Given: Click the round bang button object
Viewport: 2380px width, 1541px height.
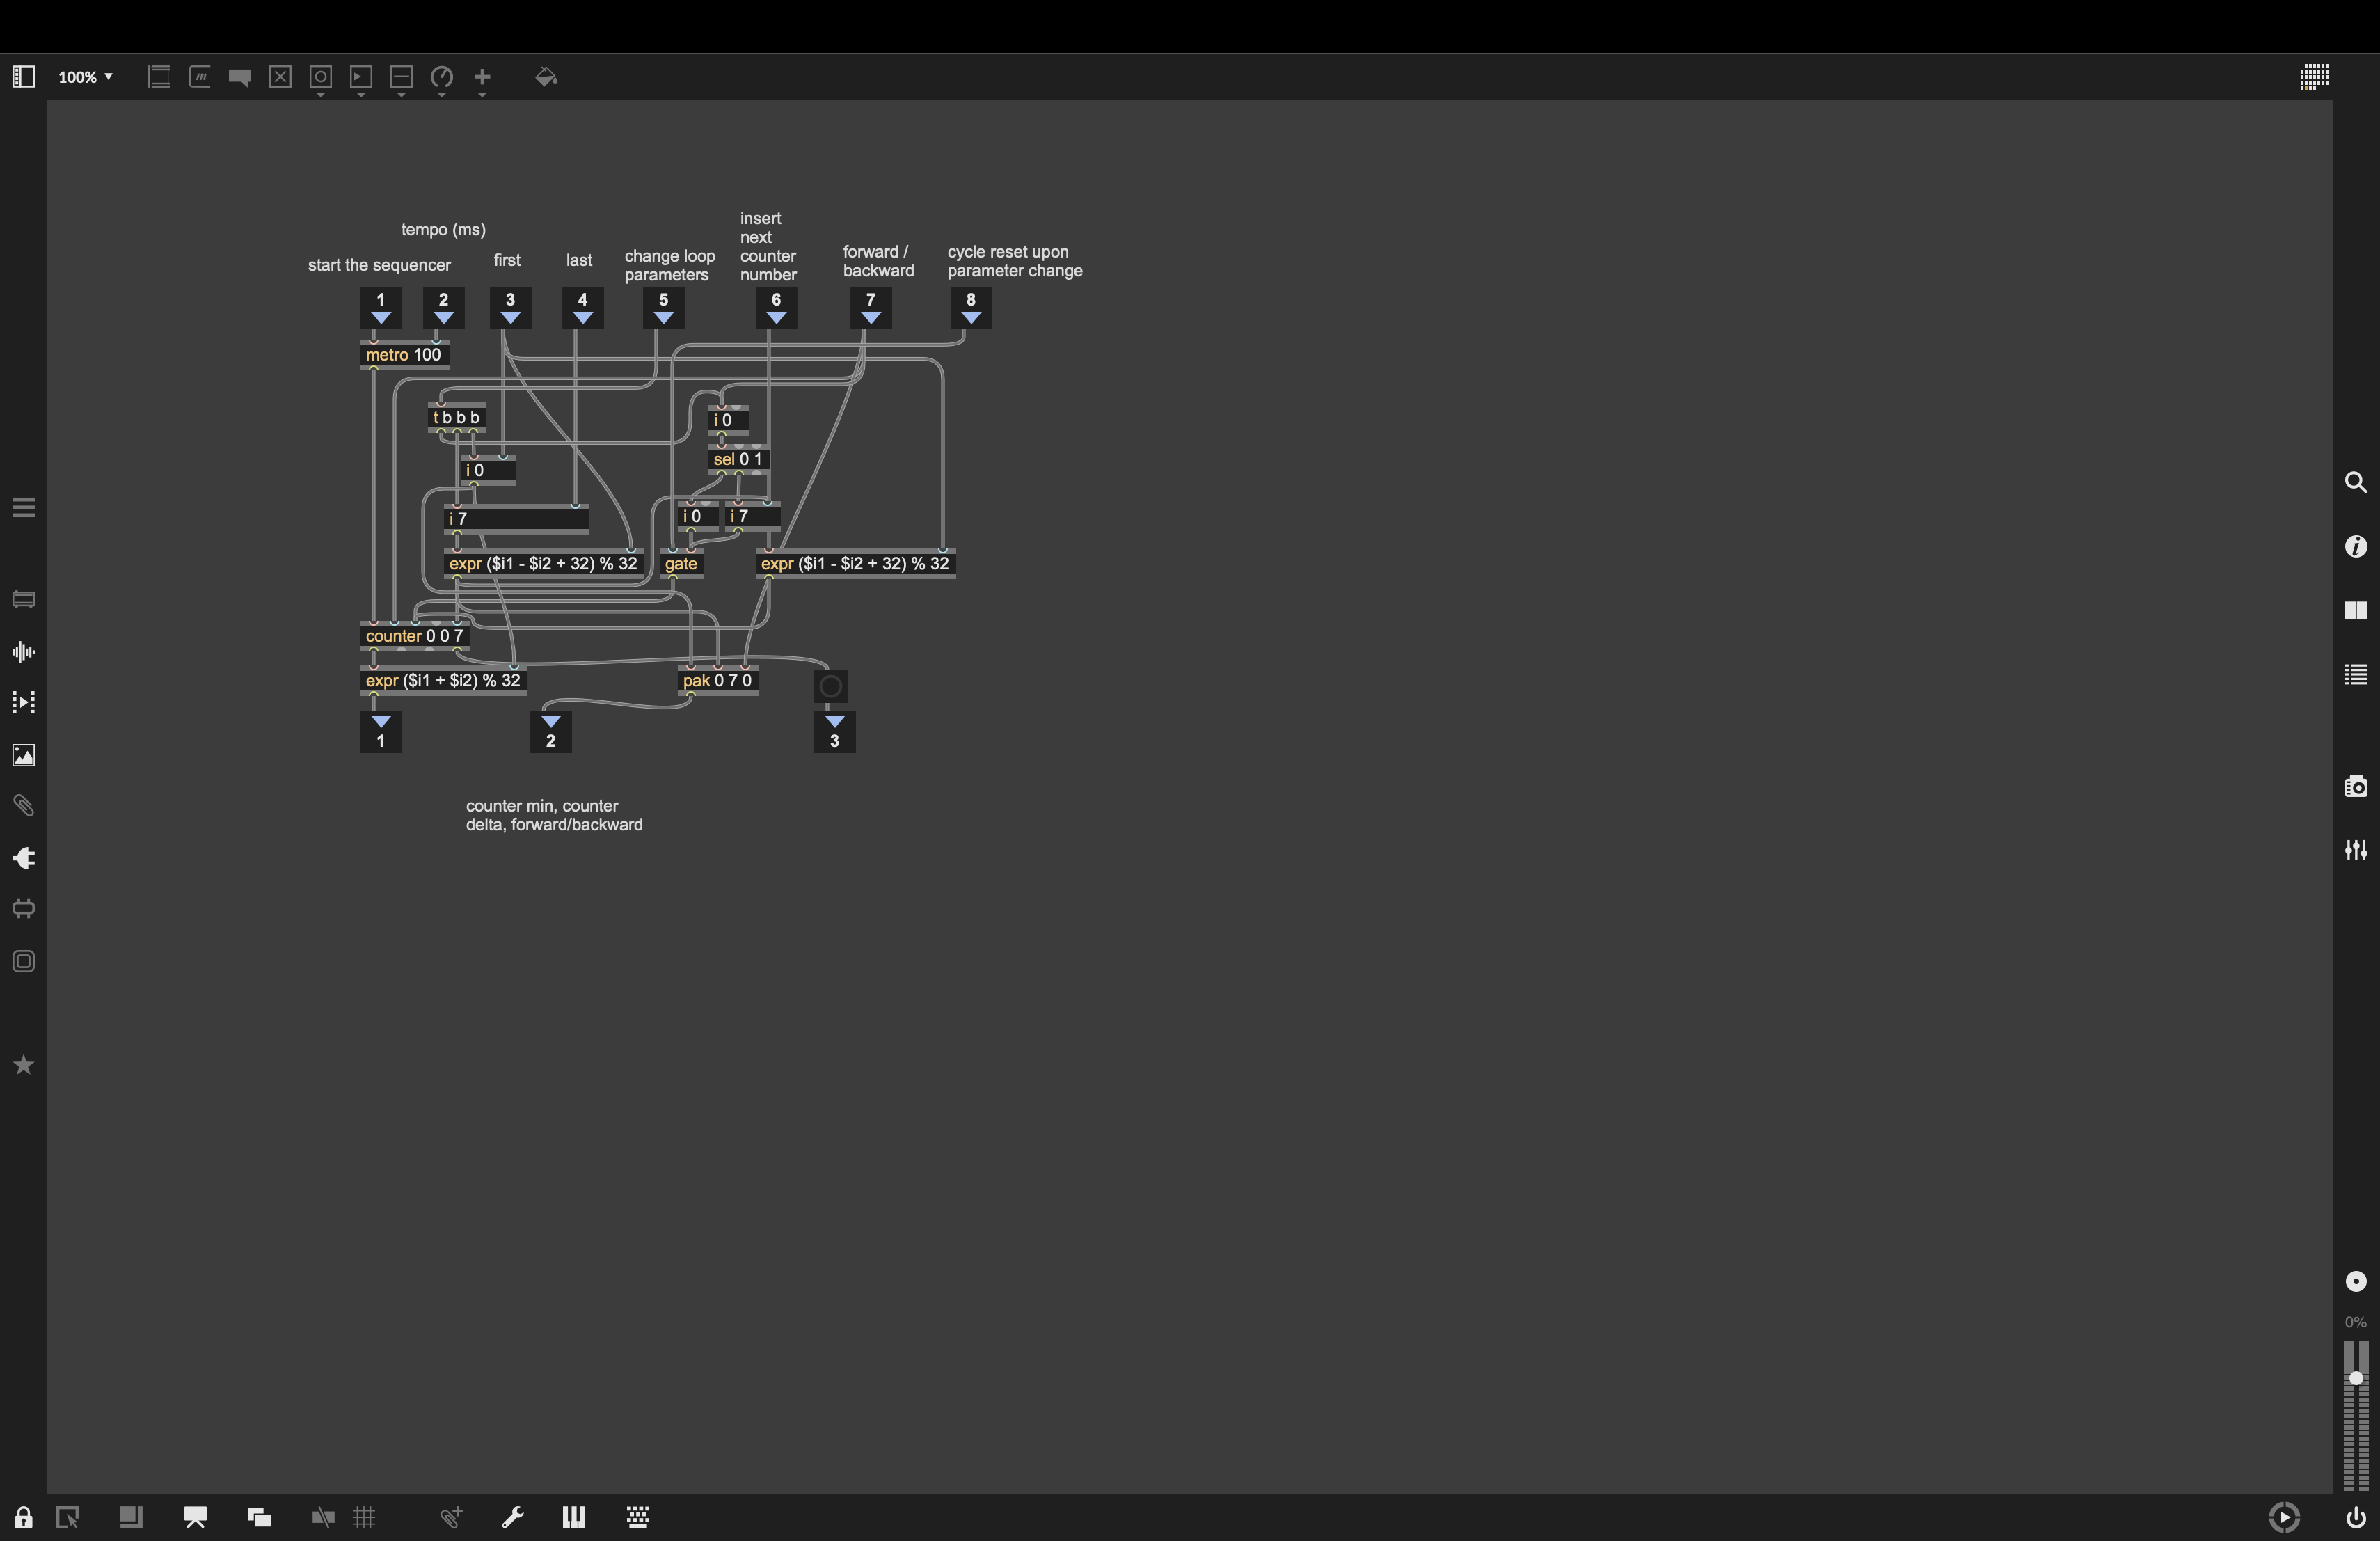Looking at the screenshot, I should click(x=831, y=686).
